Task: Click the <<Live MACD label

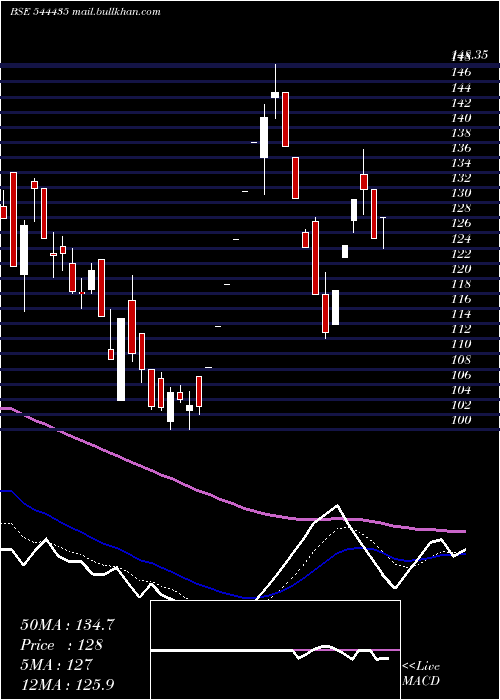Action: [421, 673]
